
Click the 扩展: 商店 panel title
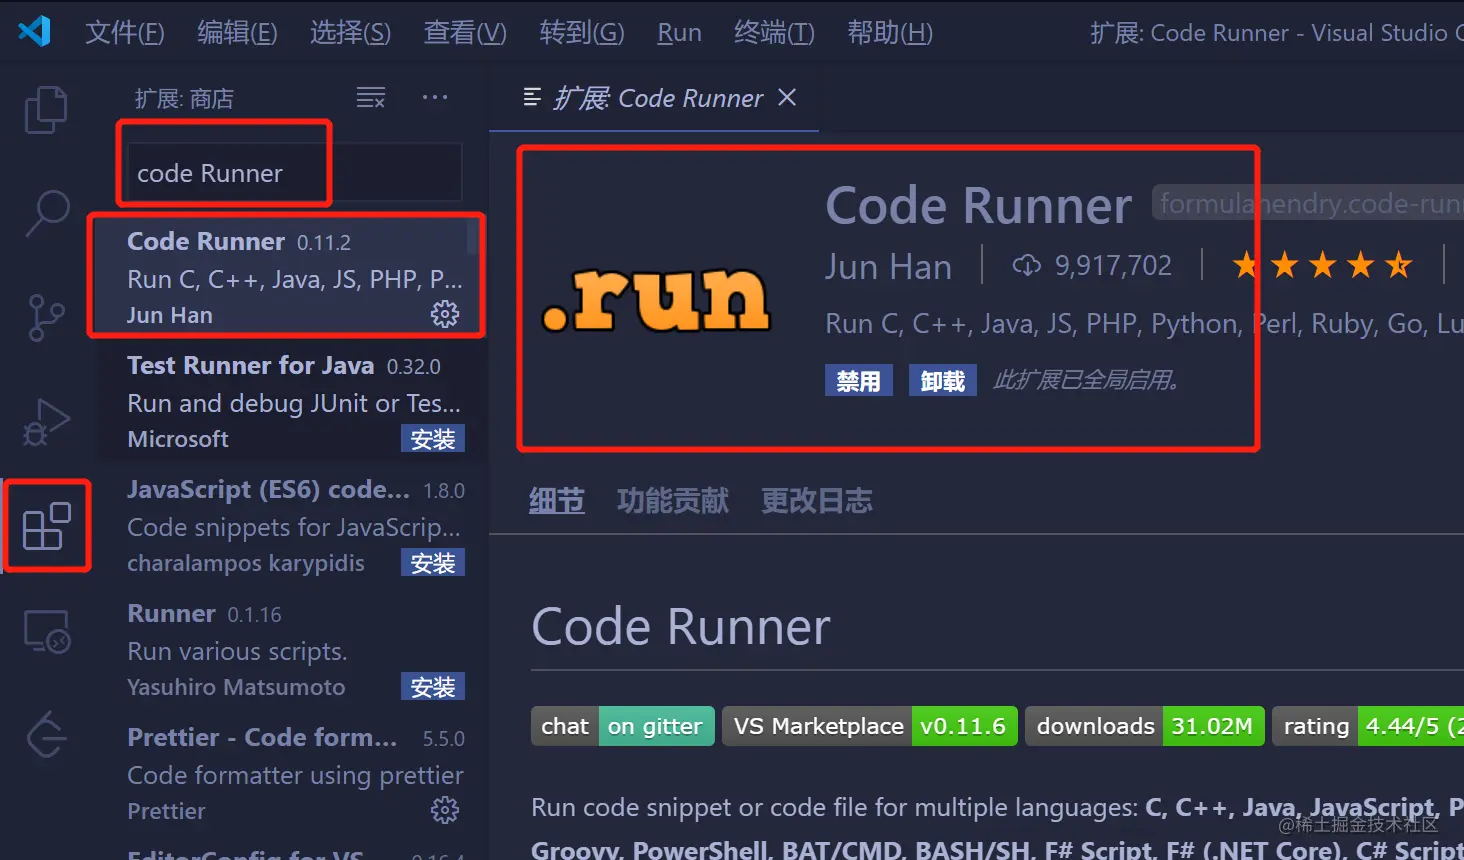184,98
